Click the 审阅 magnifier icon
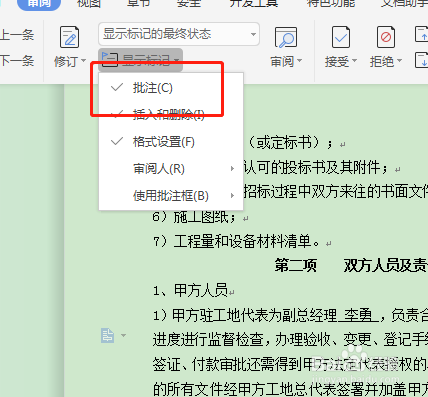Screen dimensions: 428x397 coord(286,38)
